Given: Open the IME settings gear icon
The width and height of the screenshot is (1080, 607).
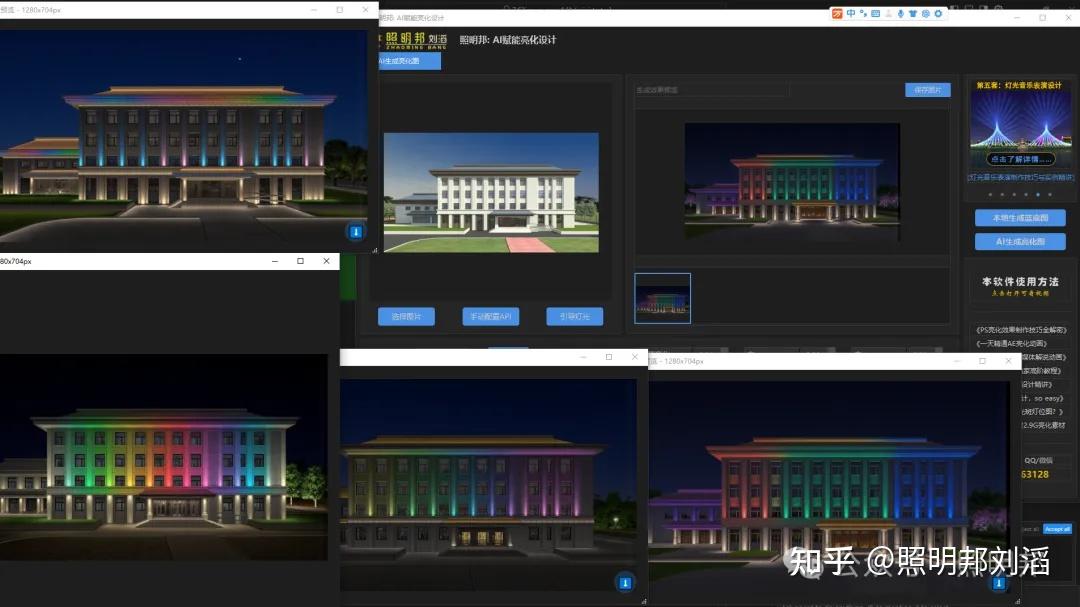Looking at the screenshot, I should 938,14.
